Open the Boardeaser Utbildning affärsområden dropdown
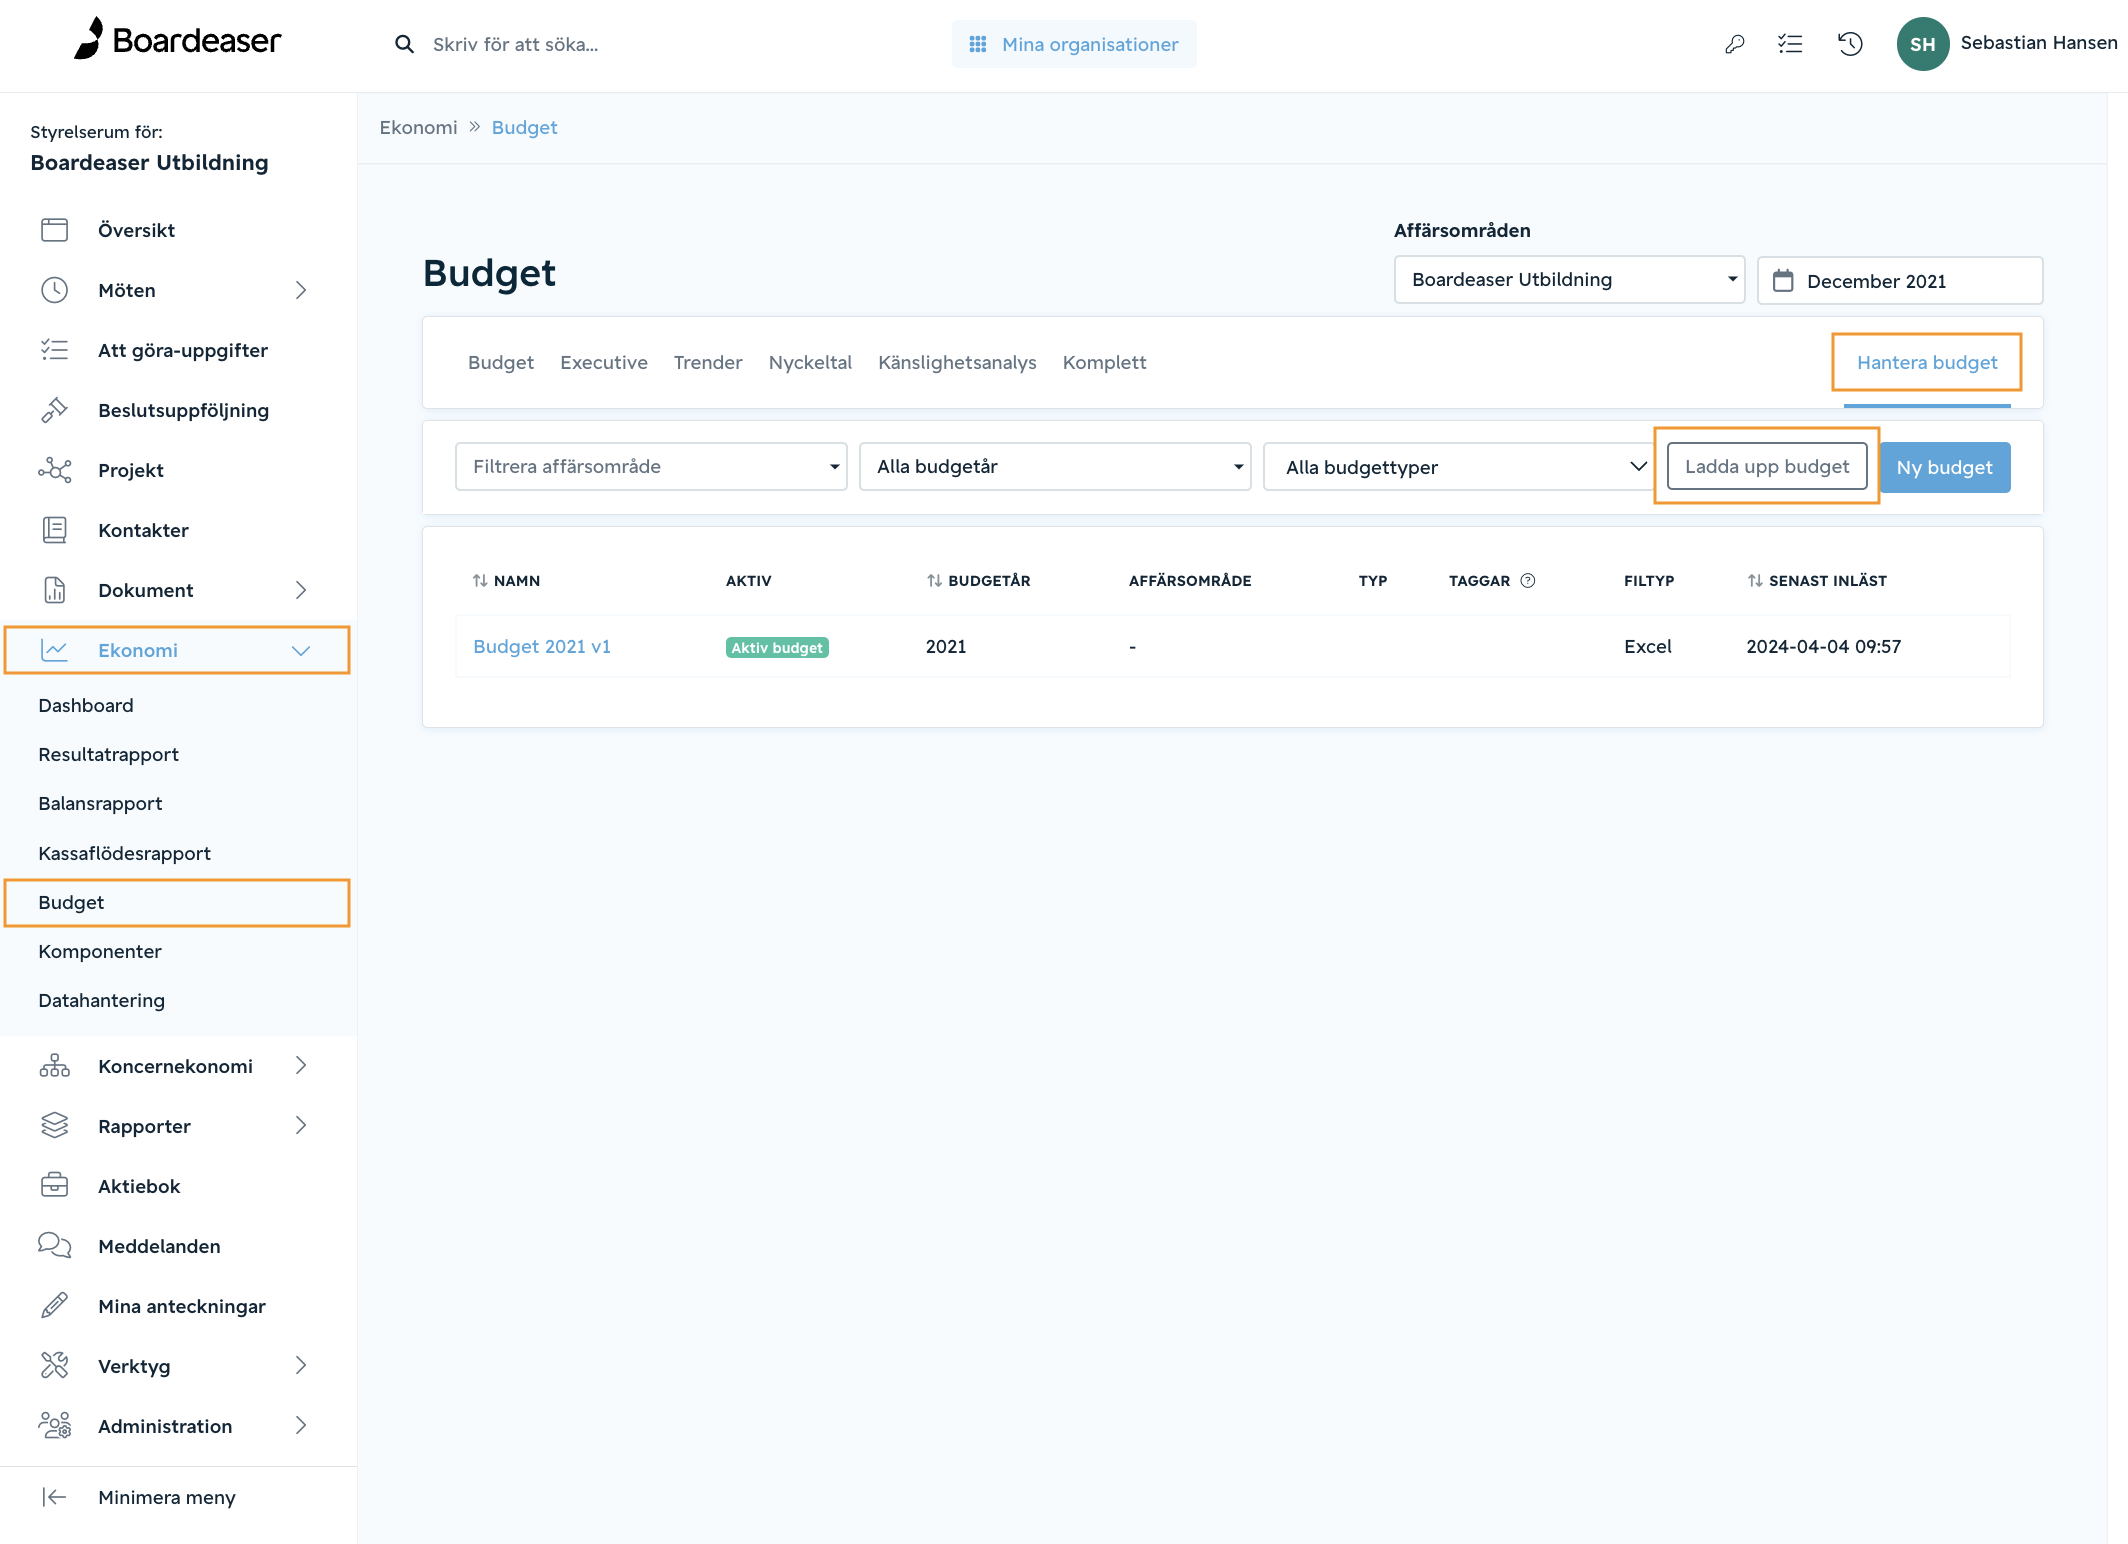Image resolution: width=2128 pixels, height=1544 pixels. tap(1569, 280)
